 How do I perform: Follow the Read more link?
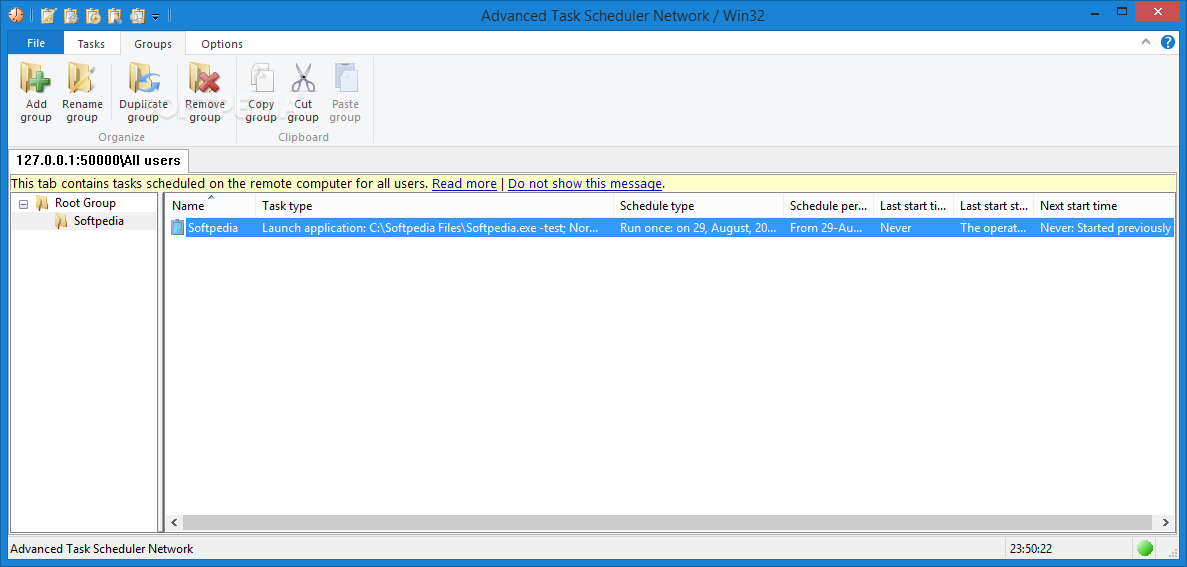[464, 183]
